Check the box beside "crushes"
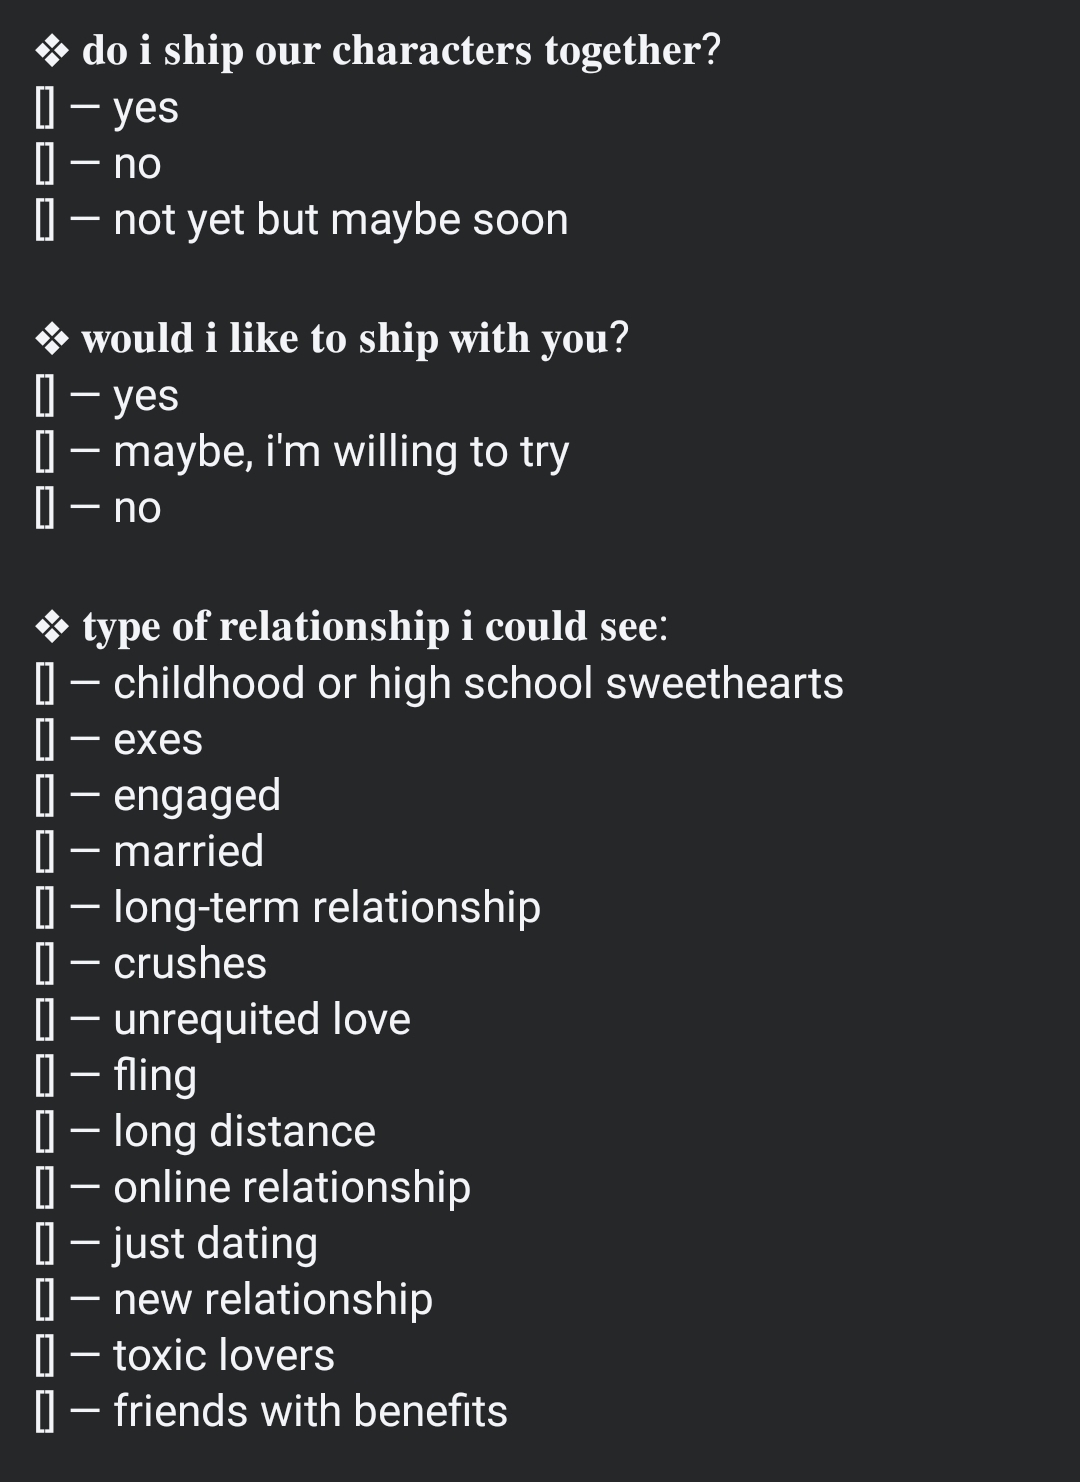The height and width of the screenshot is (1482, 1080). click(45, 965)
